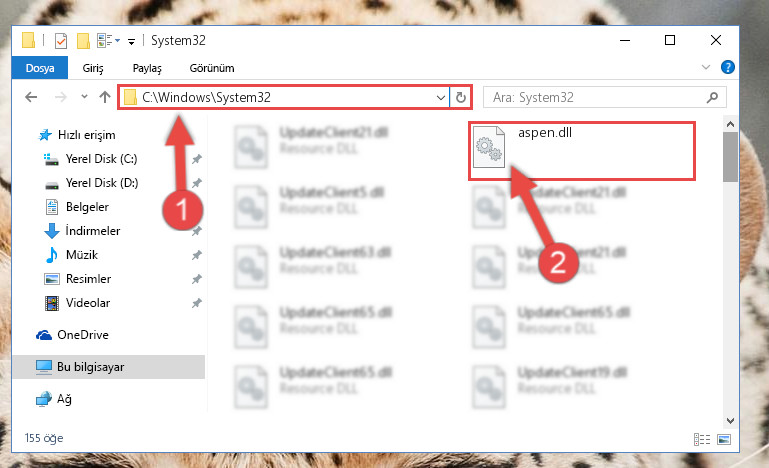Viewport: 769px width, 468px height.
Task: Switch to large icons view in the status bar
Action: [724, 439]
